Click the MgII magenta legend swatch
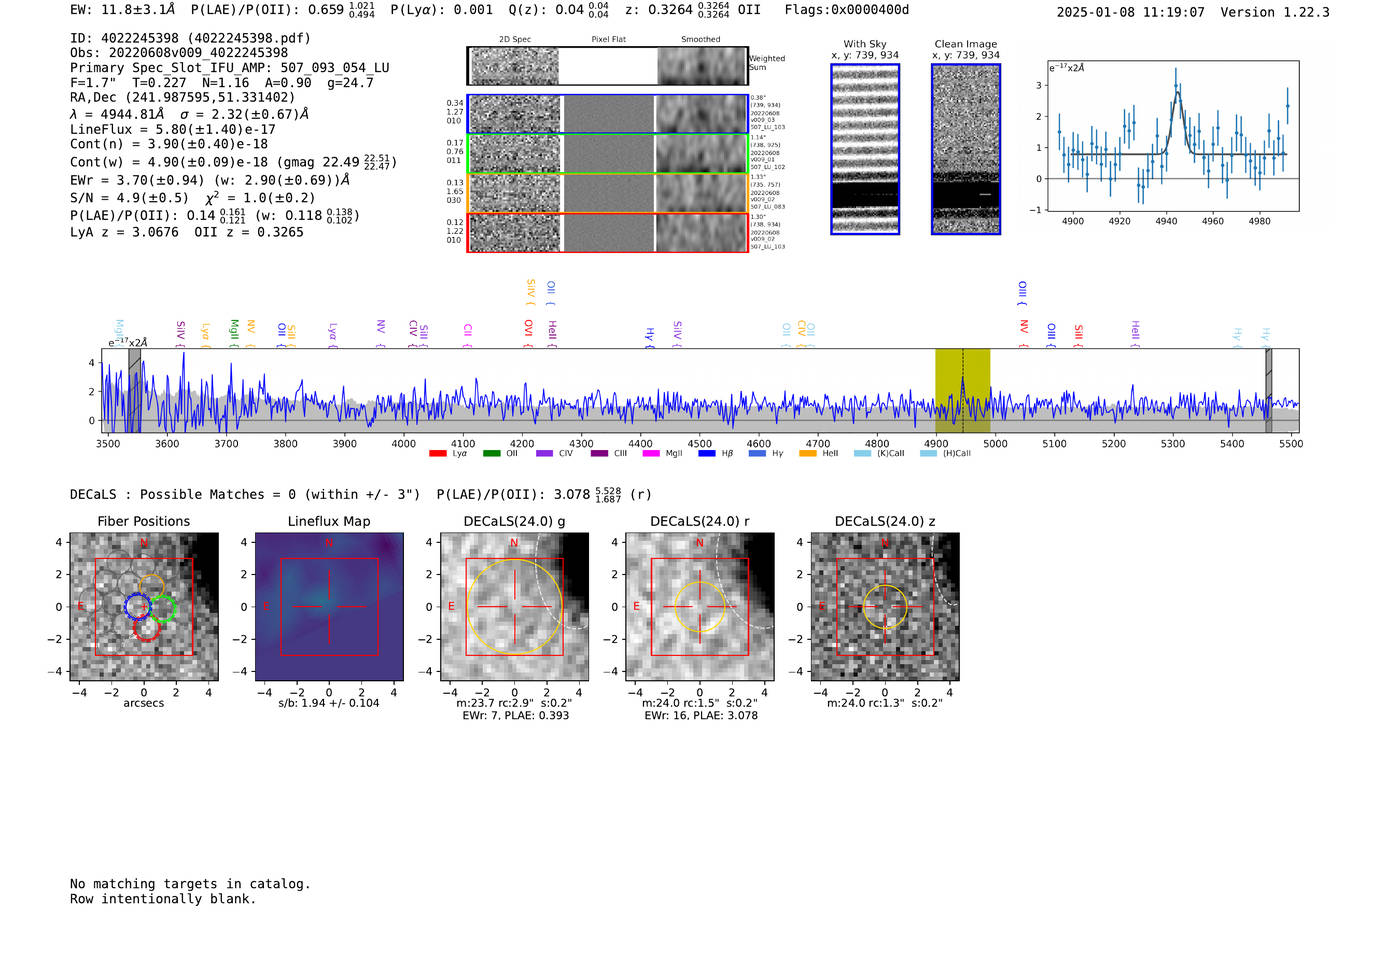The width and height of the screenshot is (1400, 953). point(651,453)
